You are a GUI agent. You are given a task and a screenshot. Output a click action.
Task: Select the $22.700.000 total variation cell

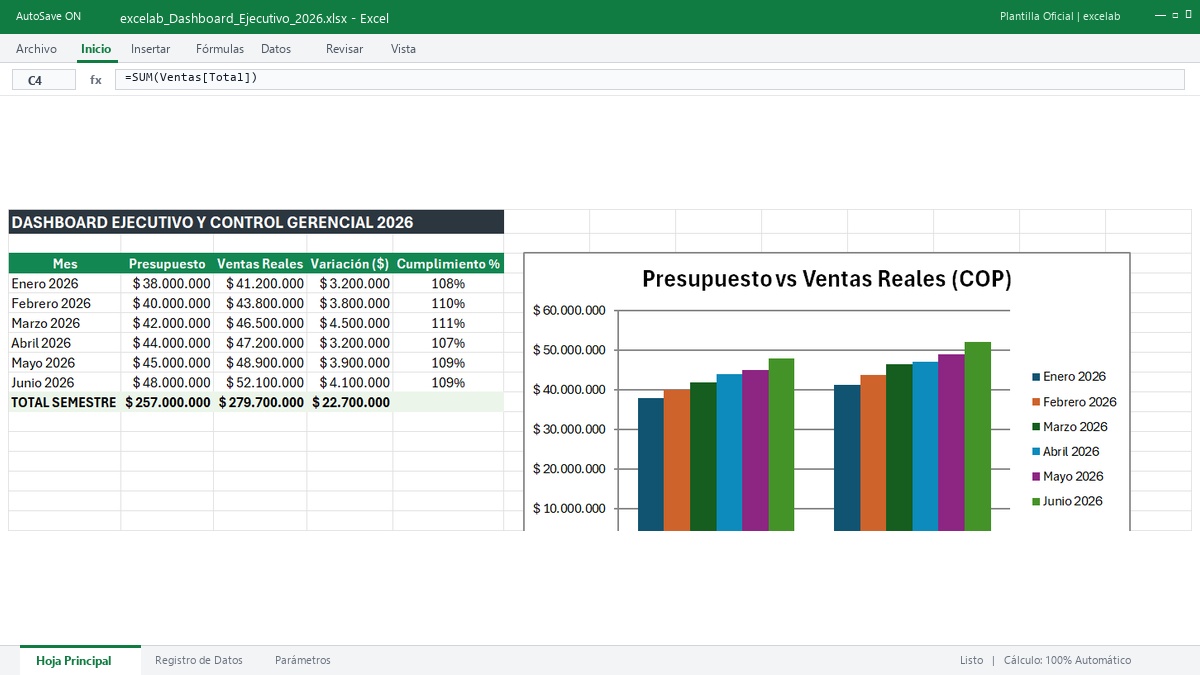pyautogui.click(x=350, y=402)
